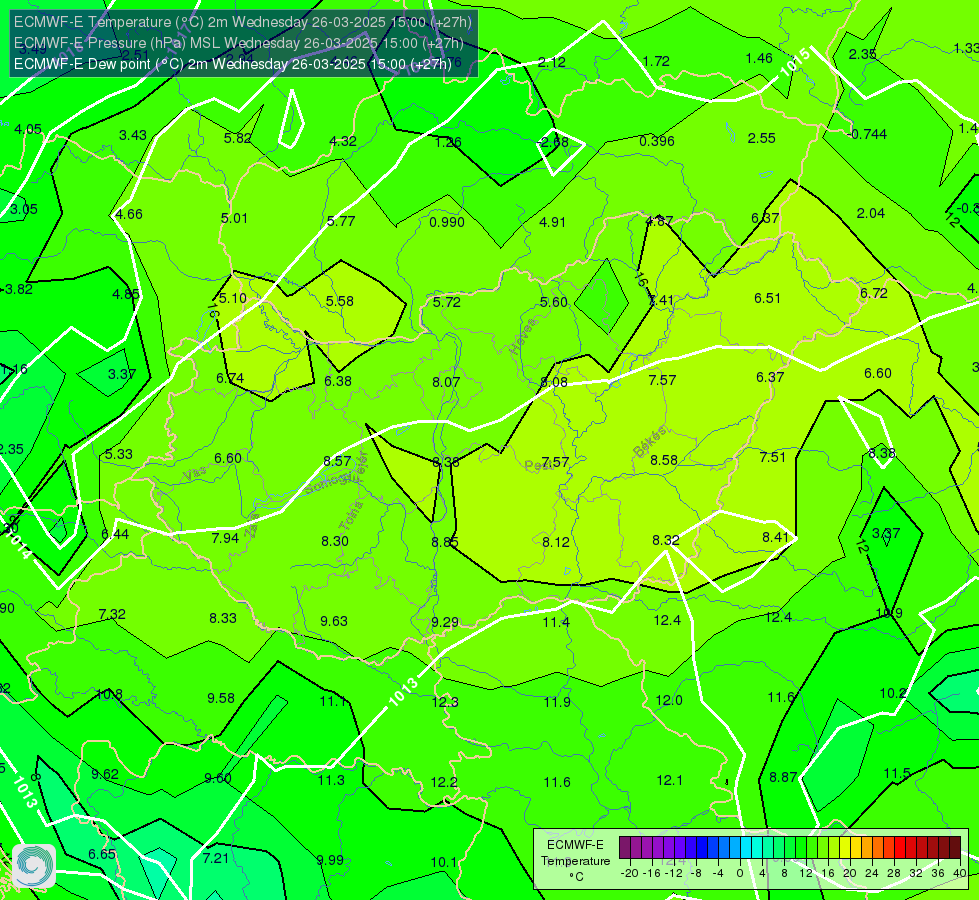Click the dew point value 6.65
The width and height of the screenshot is (979, 900).
coord(102,854)
